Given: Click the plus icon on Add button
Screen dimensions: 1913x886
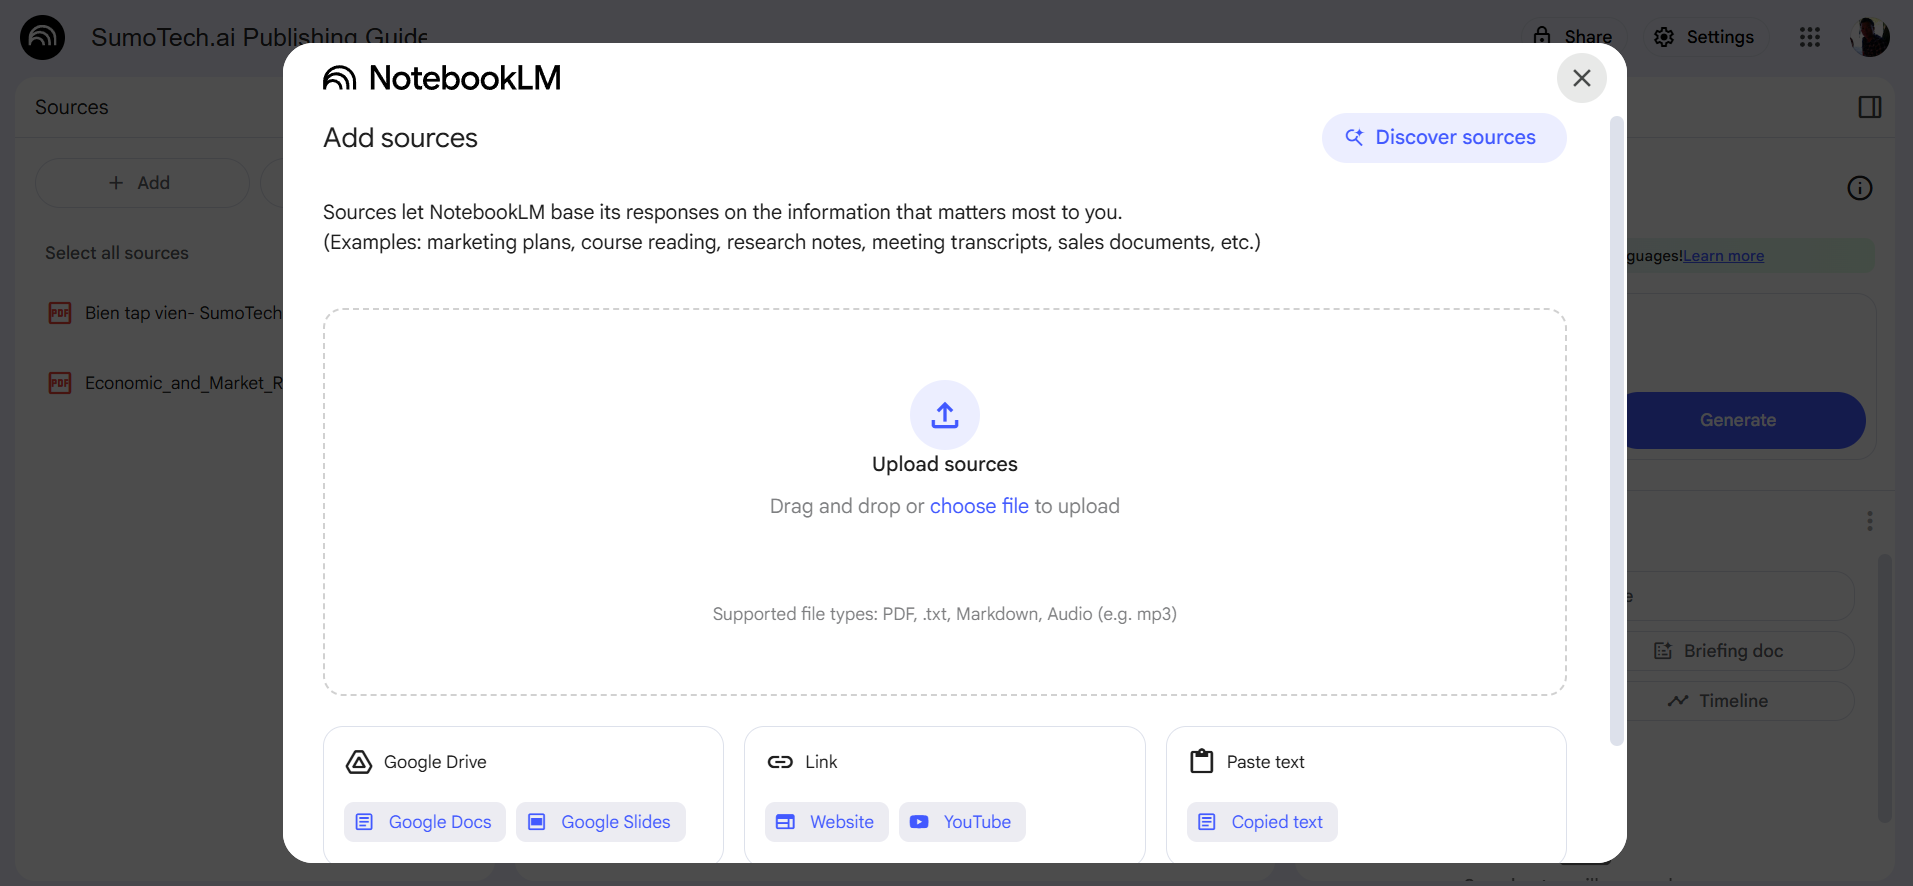Looking at the screenshot, I should click(x=116, y=183).
